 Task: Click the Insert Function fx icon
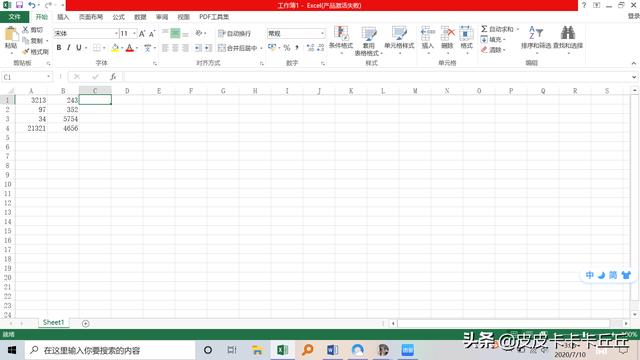click(x=113, y=77)
